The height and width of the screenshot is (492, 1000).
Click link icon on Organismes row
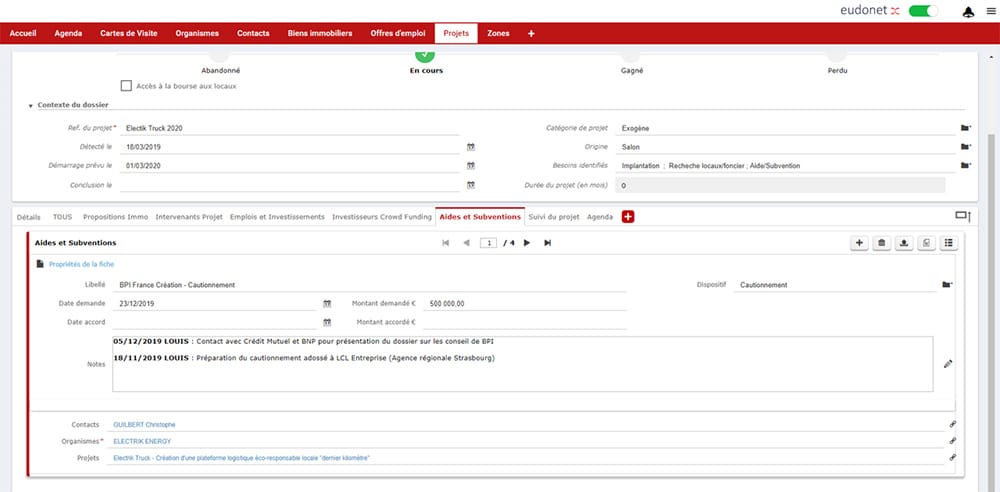point(952,440)
